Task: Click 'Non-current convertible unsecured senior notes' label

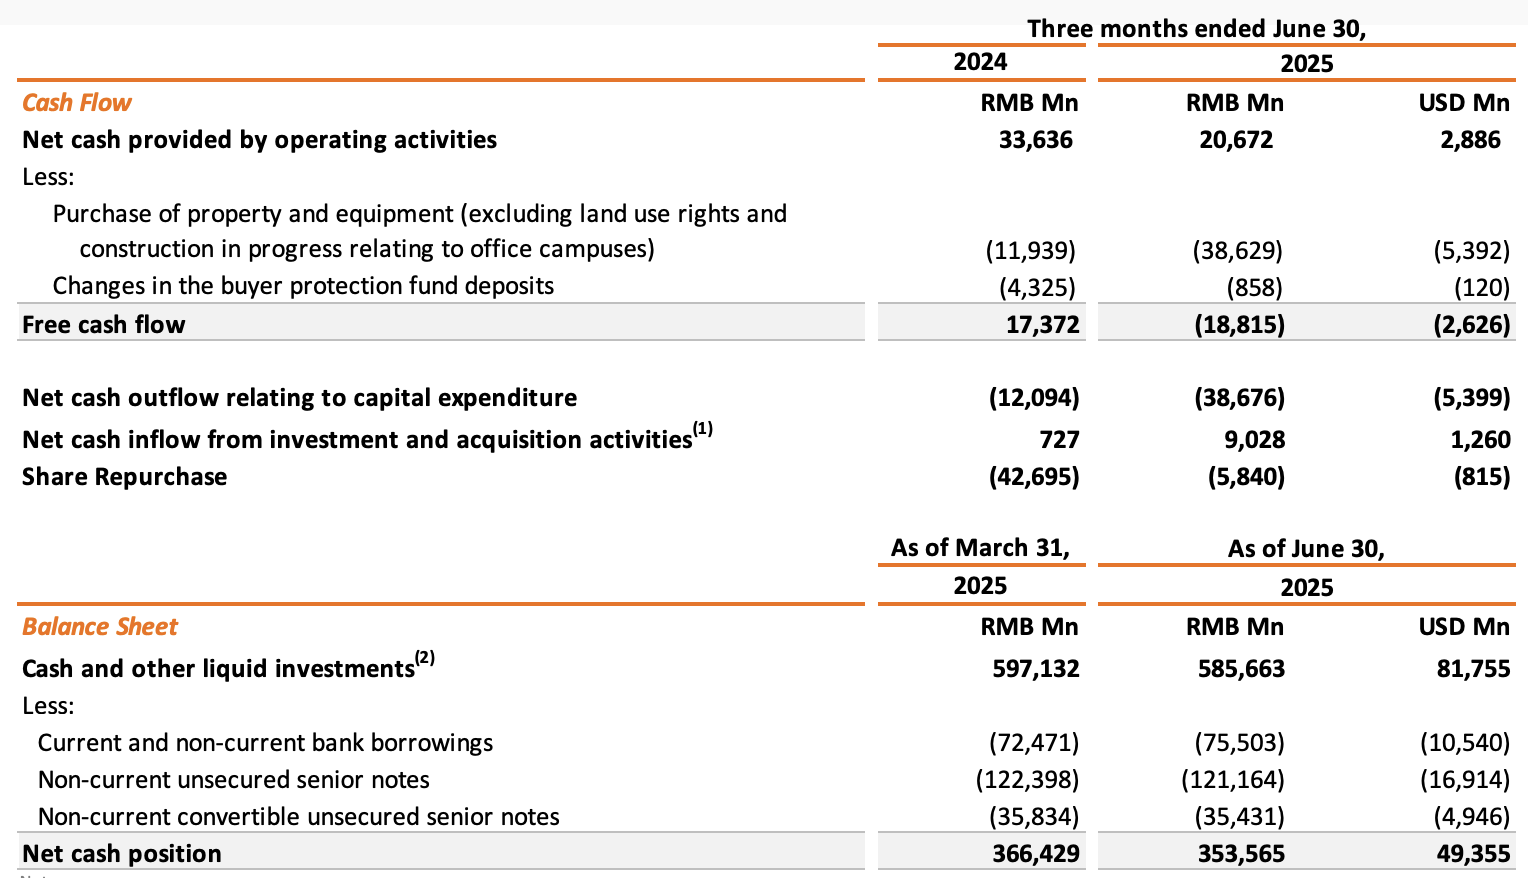Action: (x=298, y=817)
